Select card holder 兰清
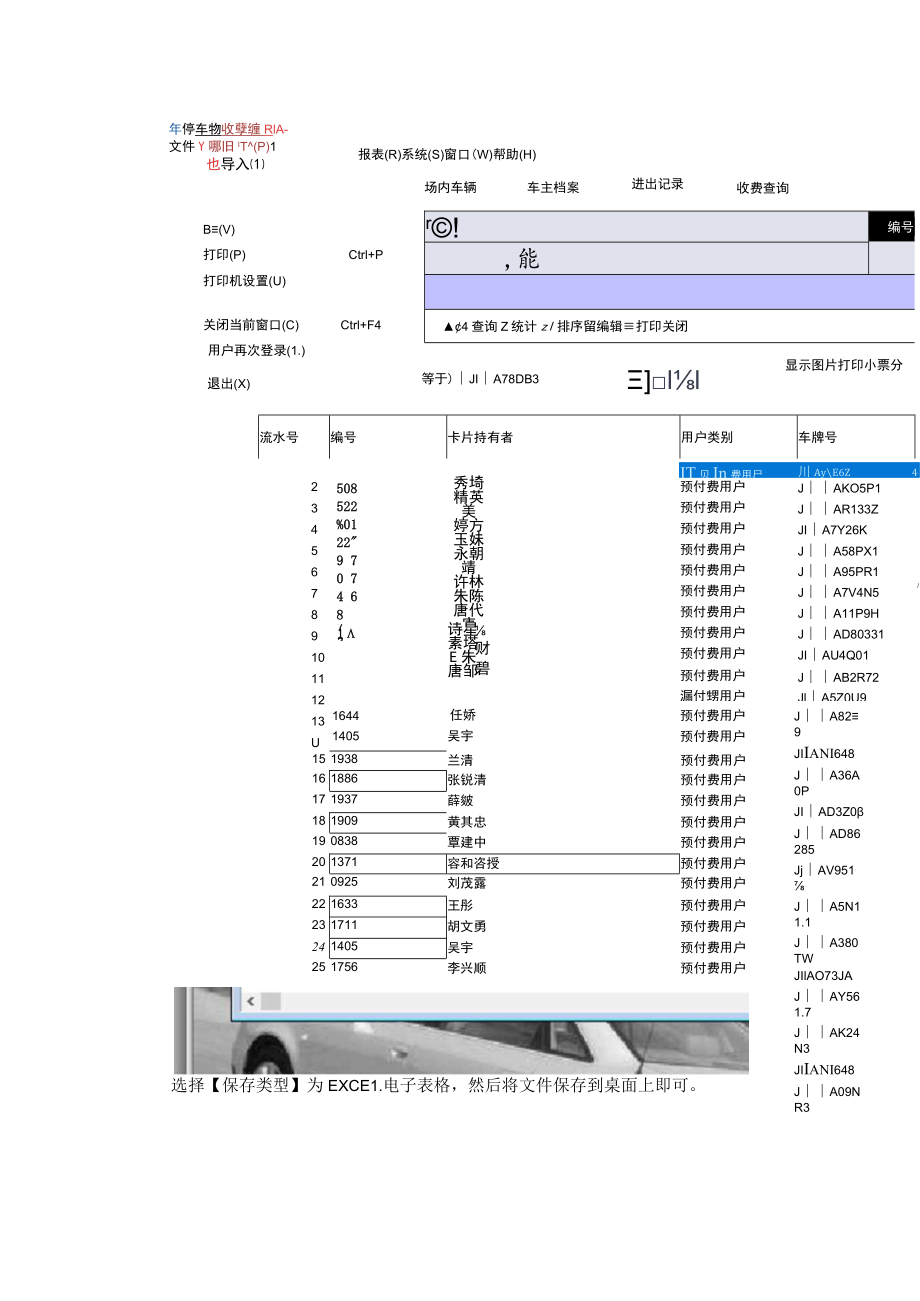Screen dimensions: 920x1301 pos(461,760)
